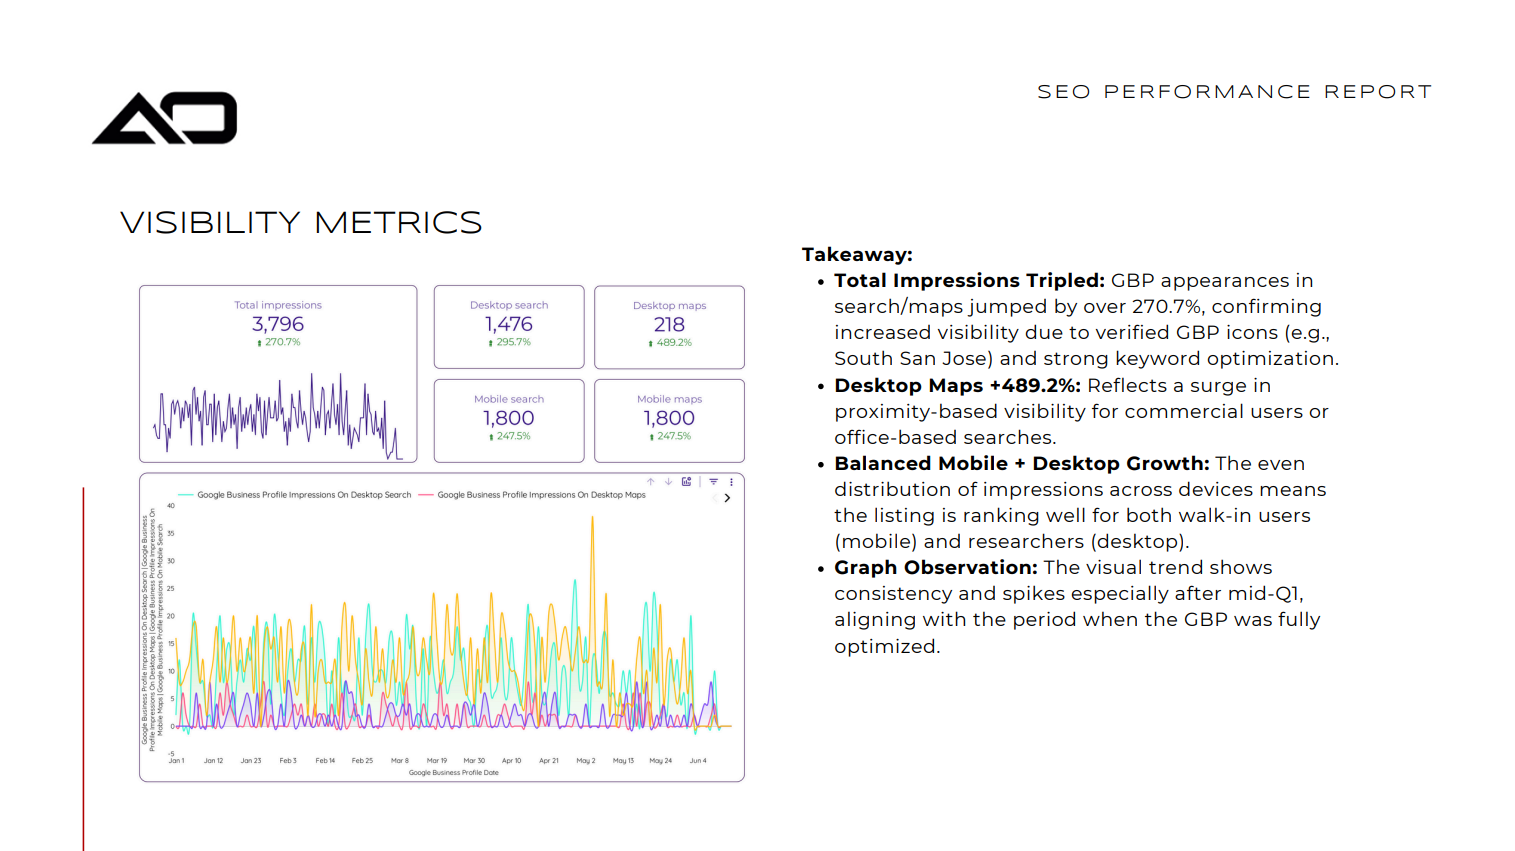Image resolution: width=1515 pixels, height=851 pixels.
Task: Click the teal legend color swatch for Desktop Search
Action: pos(182,494)
